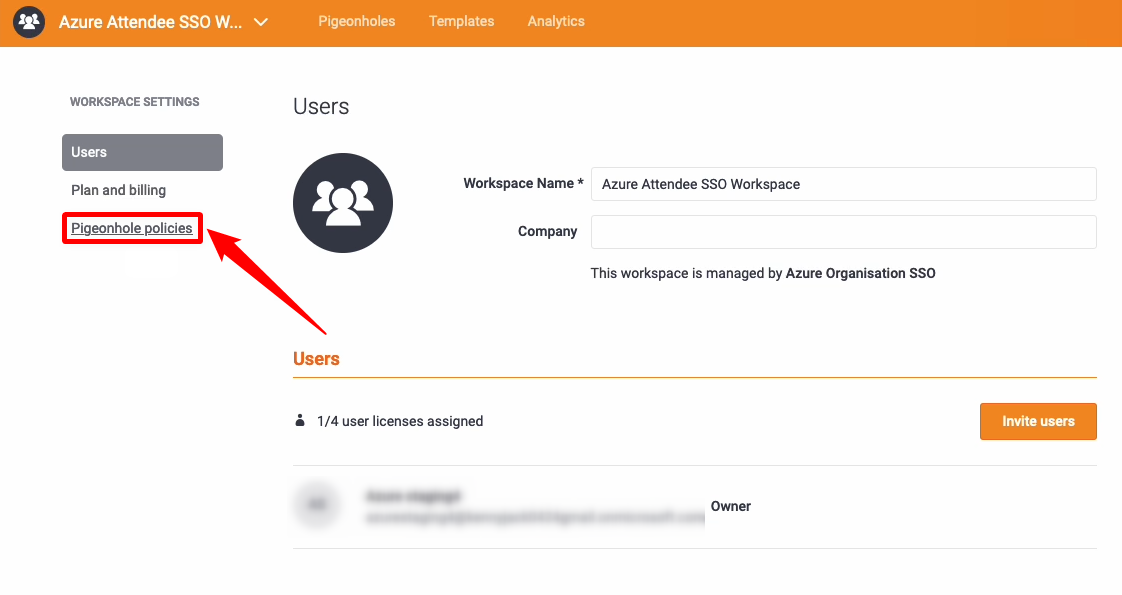Click the Users page title
1122x595 pixels.
coord(321,107)
